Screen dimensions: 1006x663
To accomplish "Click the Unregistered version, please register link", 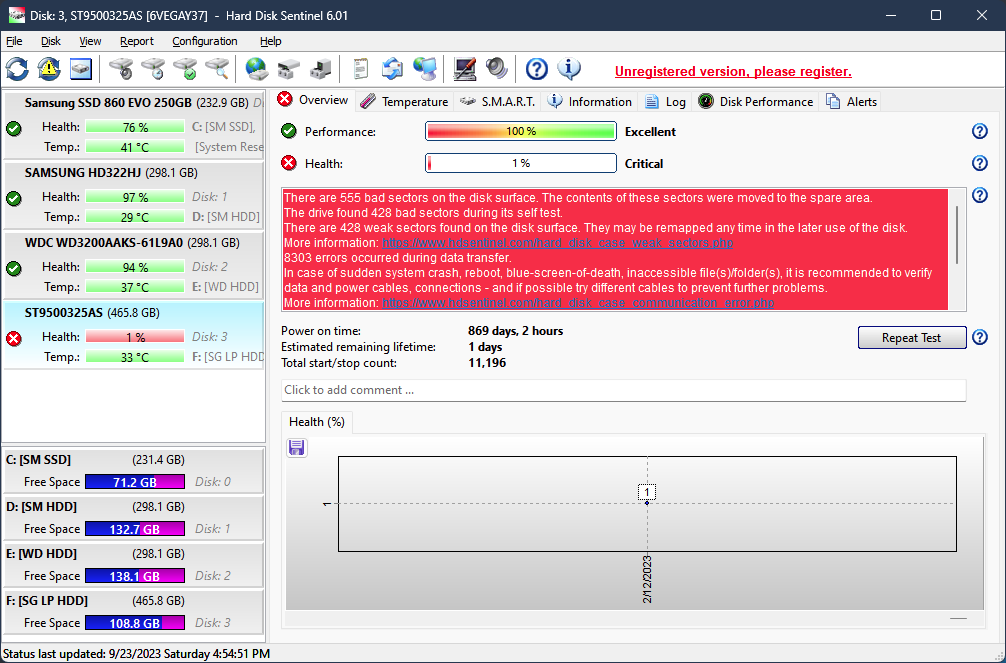I will coord(733,71).
